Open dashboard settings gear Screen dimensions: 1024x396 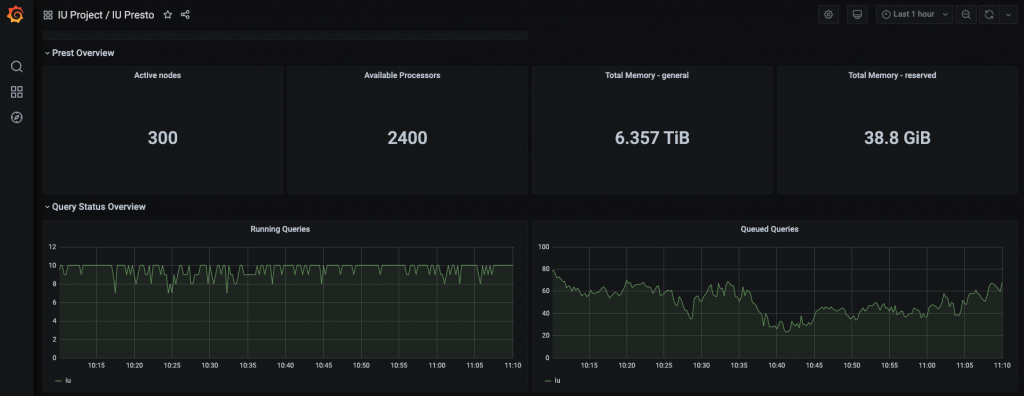pos(828,14)
